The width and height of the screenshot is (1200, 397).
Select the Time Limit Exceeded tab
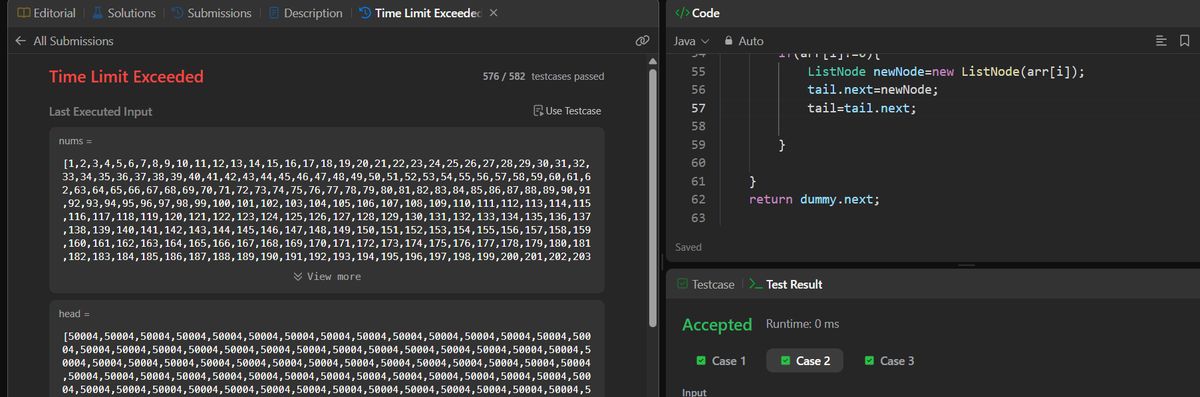[x=419, y=13]
